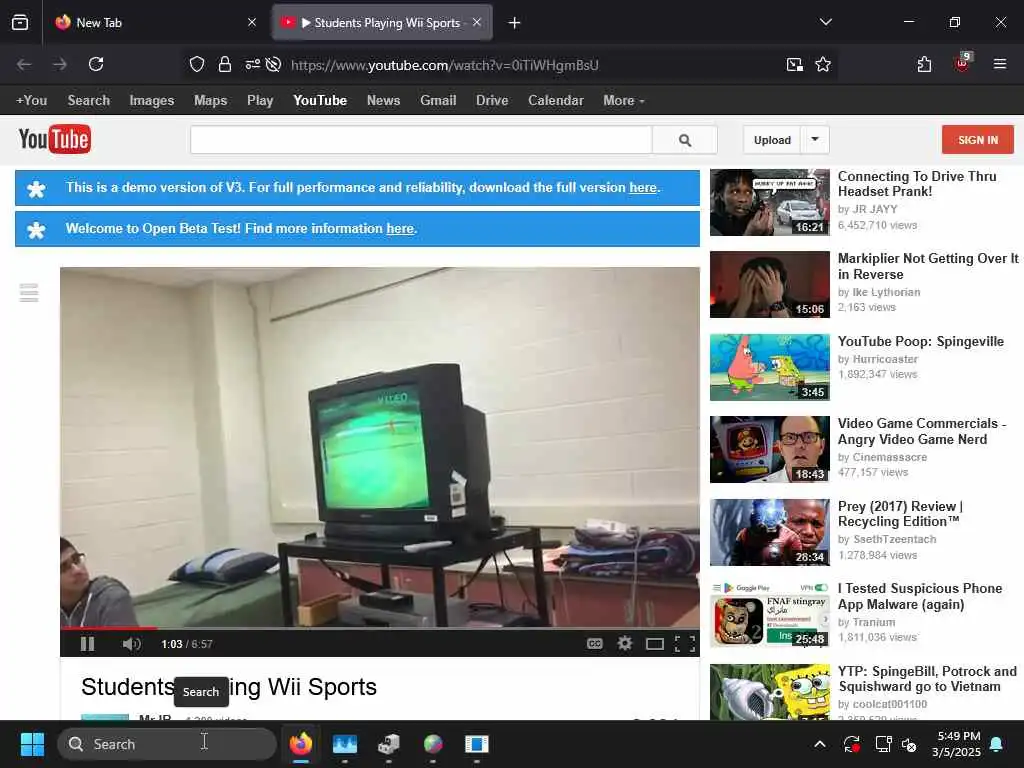Pause the video playback

pos(88,644)
